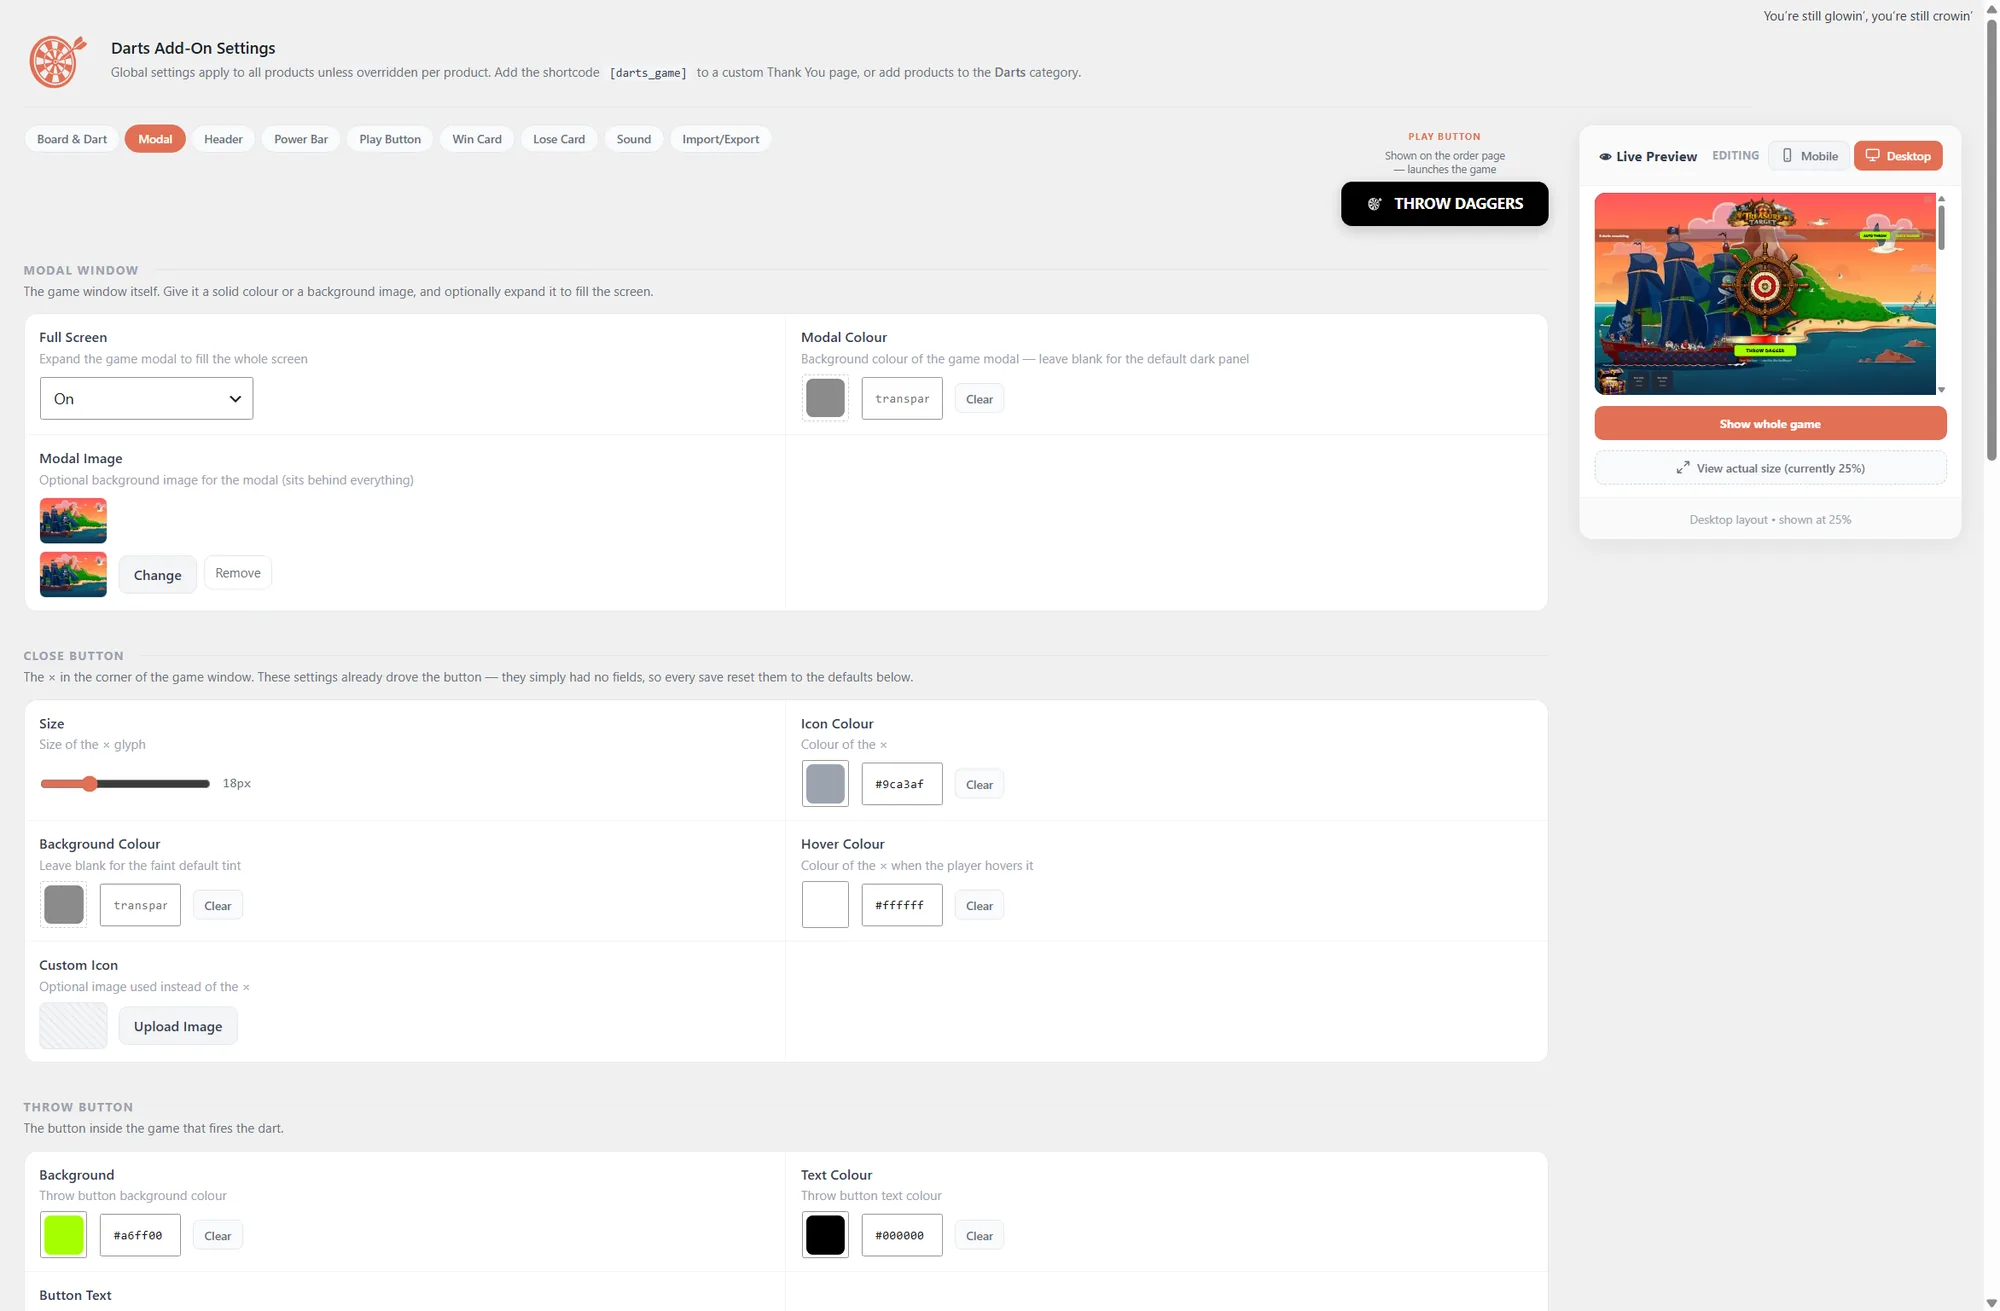This screenshot has height=1311, width=2000.
Task: Click the THROW BUTTON section heading
Action: tap(78, 1107)
